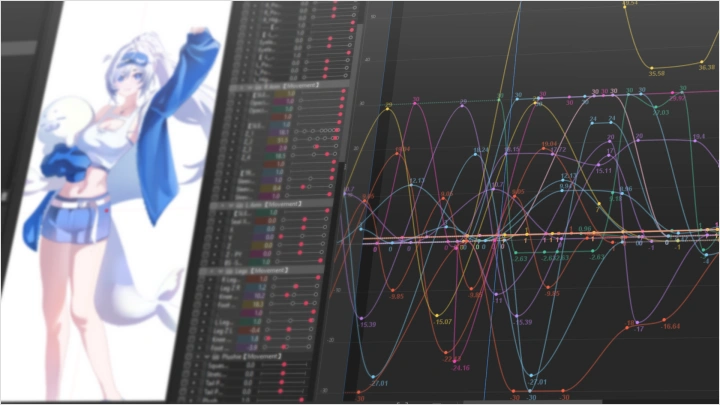Select the 36.38 keyframe point on yellow curve
Viewport: 720px width, 405px height.
[x=702, y=62]
